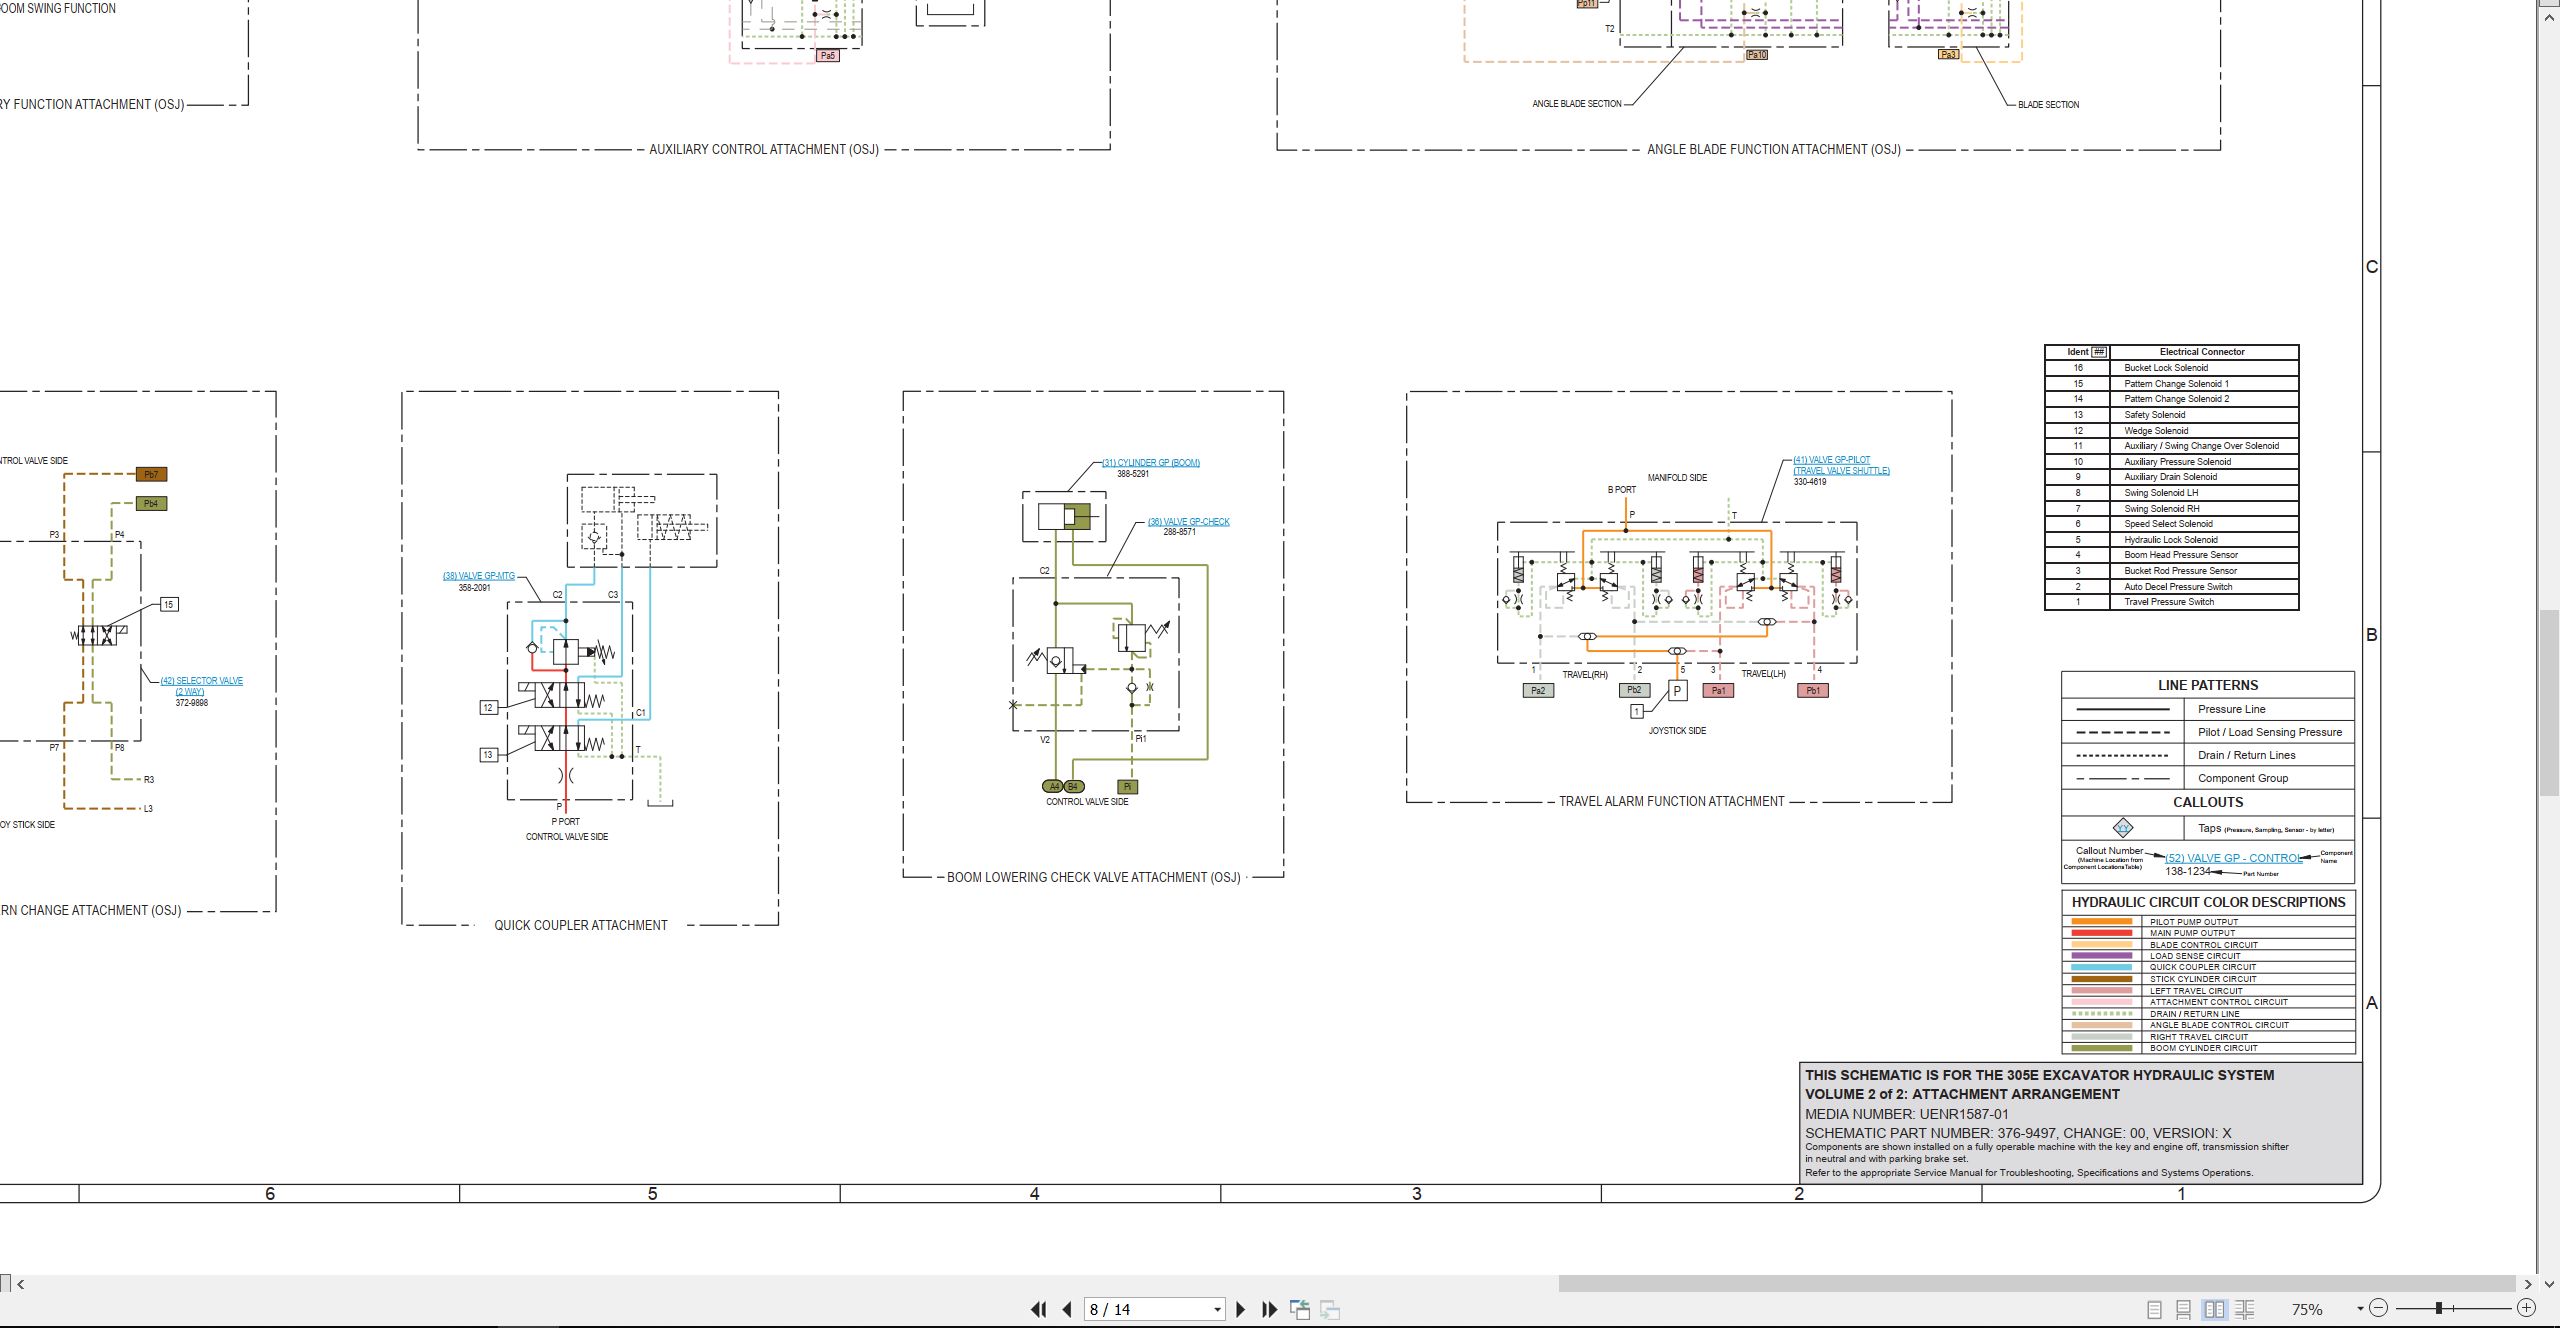Switch to single page view
Image resolution: width=2560 pixels, height=1328 pixels.
pyautogui.click(x=2155, y=1309)
